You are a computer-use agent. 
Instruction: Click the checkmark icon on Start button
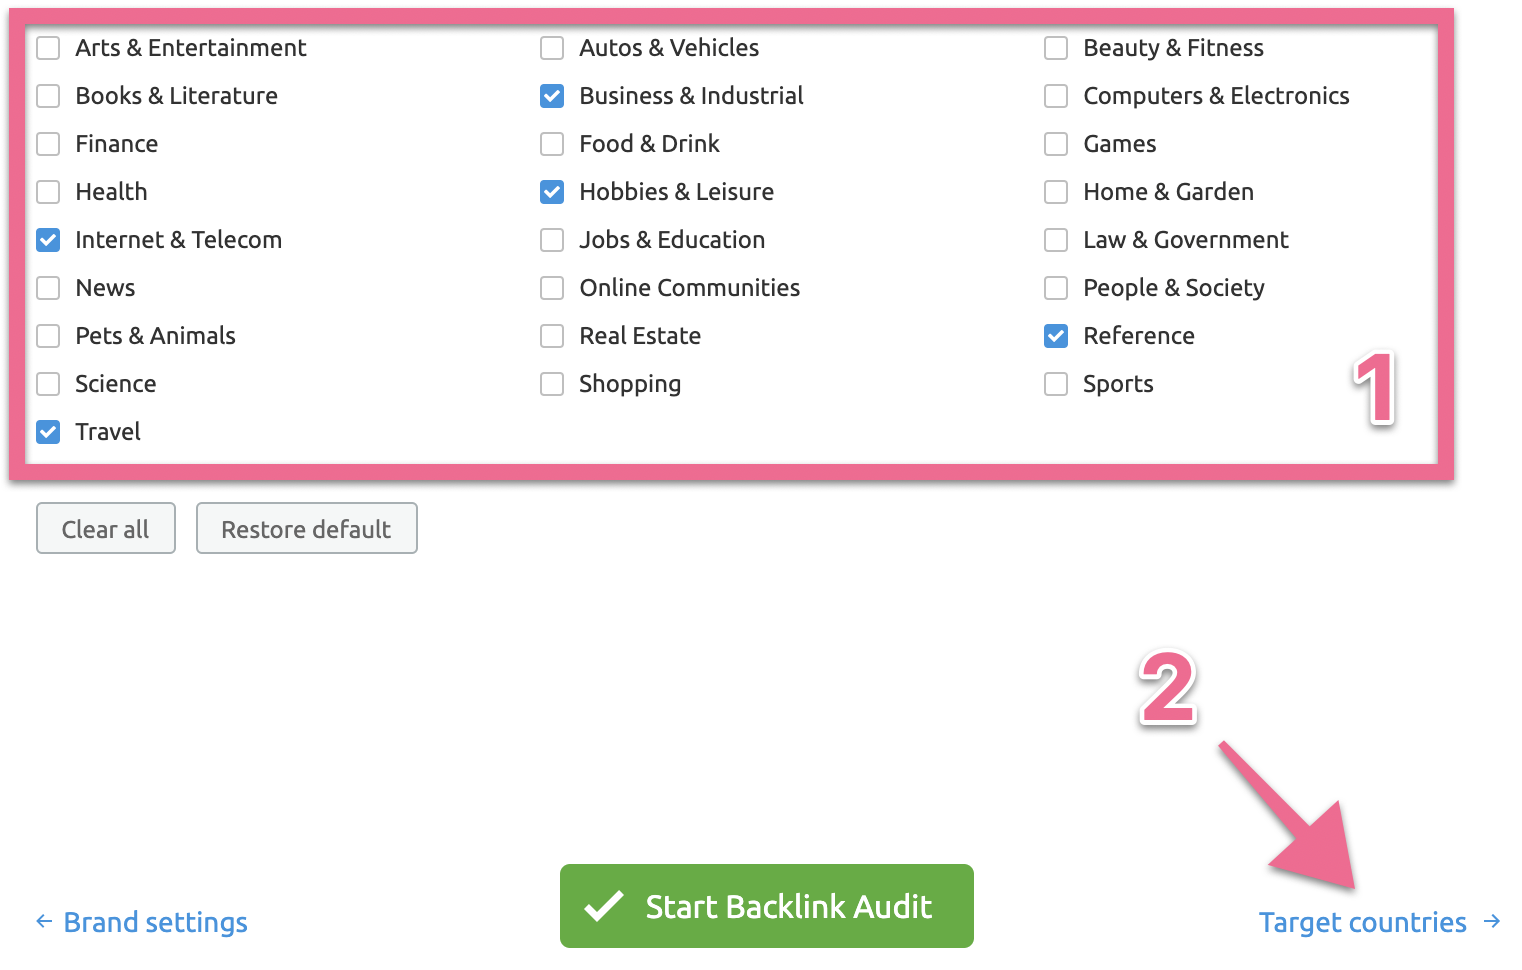(x=604, y=906)
